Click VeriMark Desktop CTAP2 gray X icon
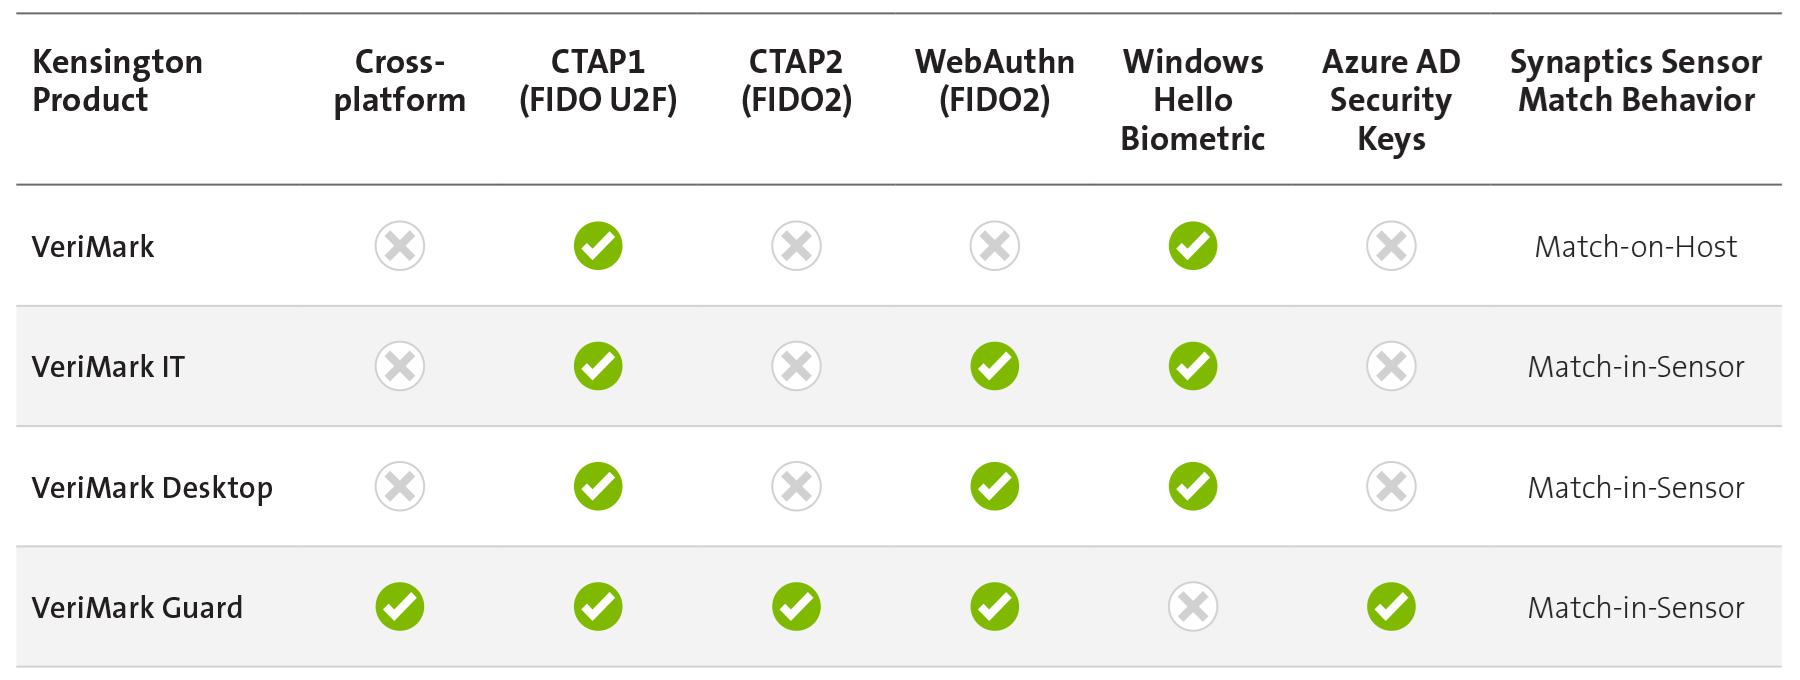This screenshot has height=680, width=1800. point(797,487)
